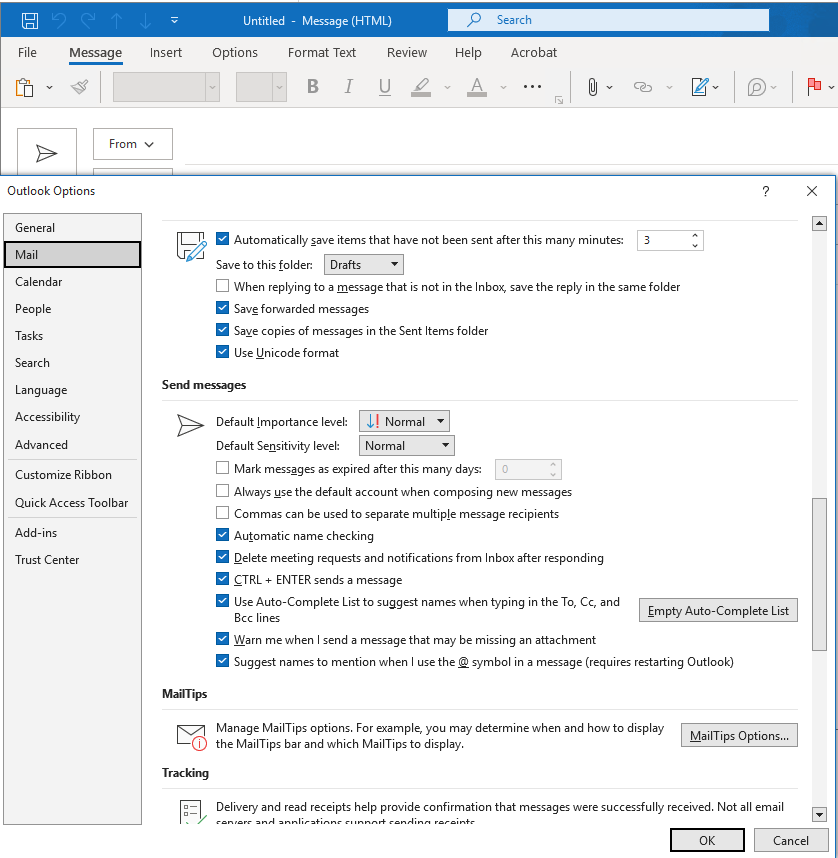Open the From account dropdown
The width and height of the screenshot is (838, 858).
133,144
